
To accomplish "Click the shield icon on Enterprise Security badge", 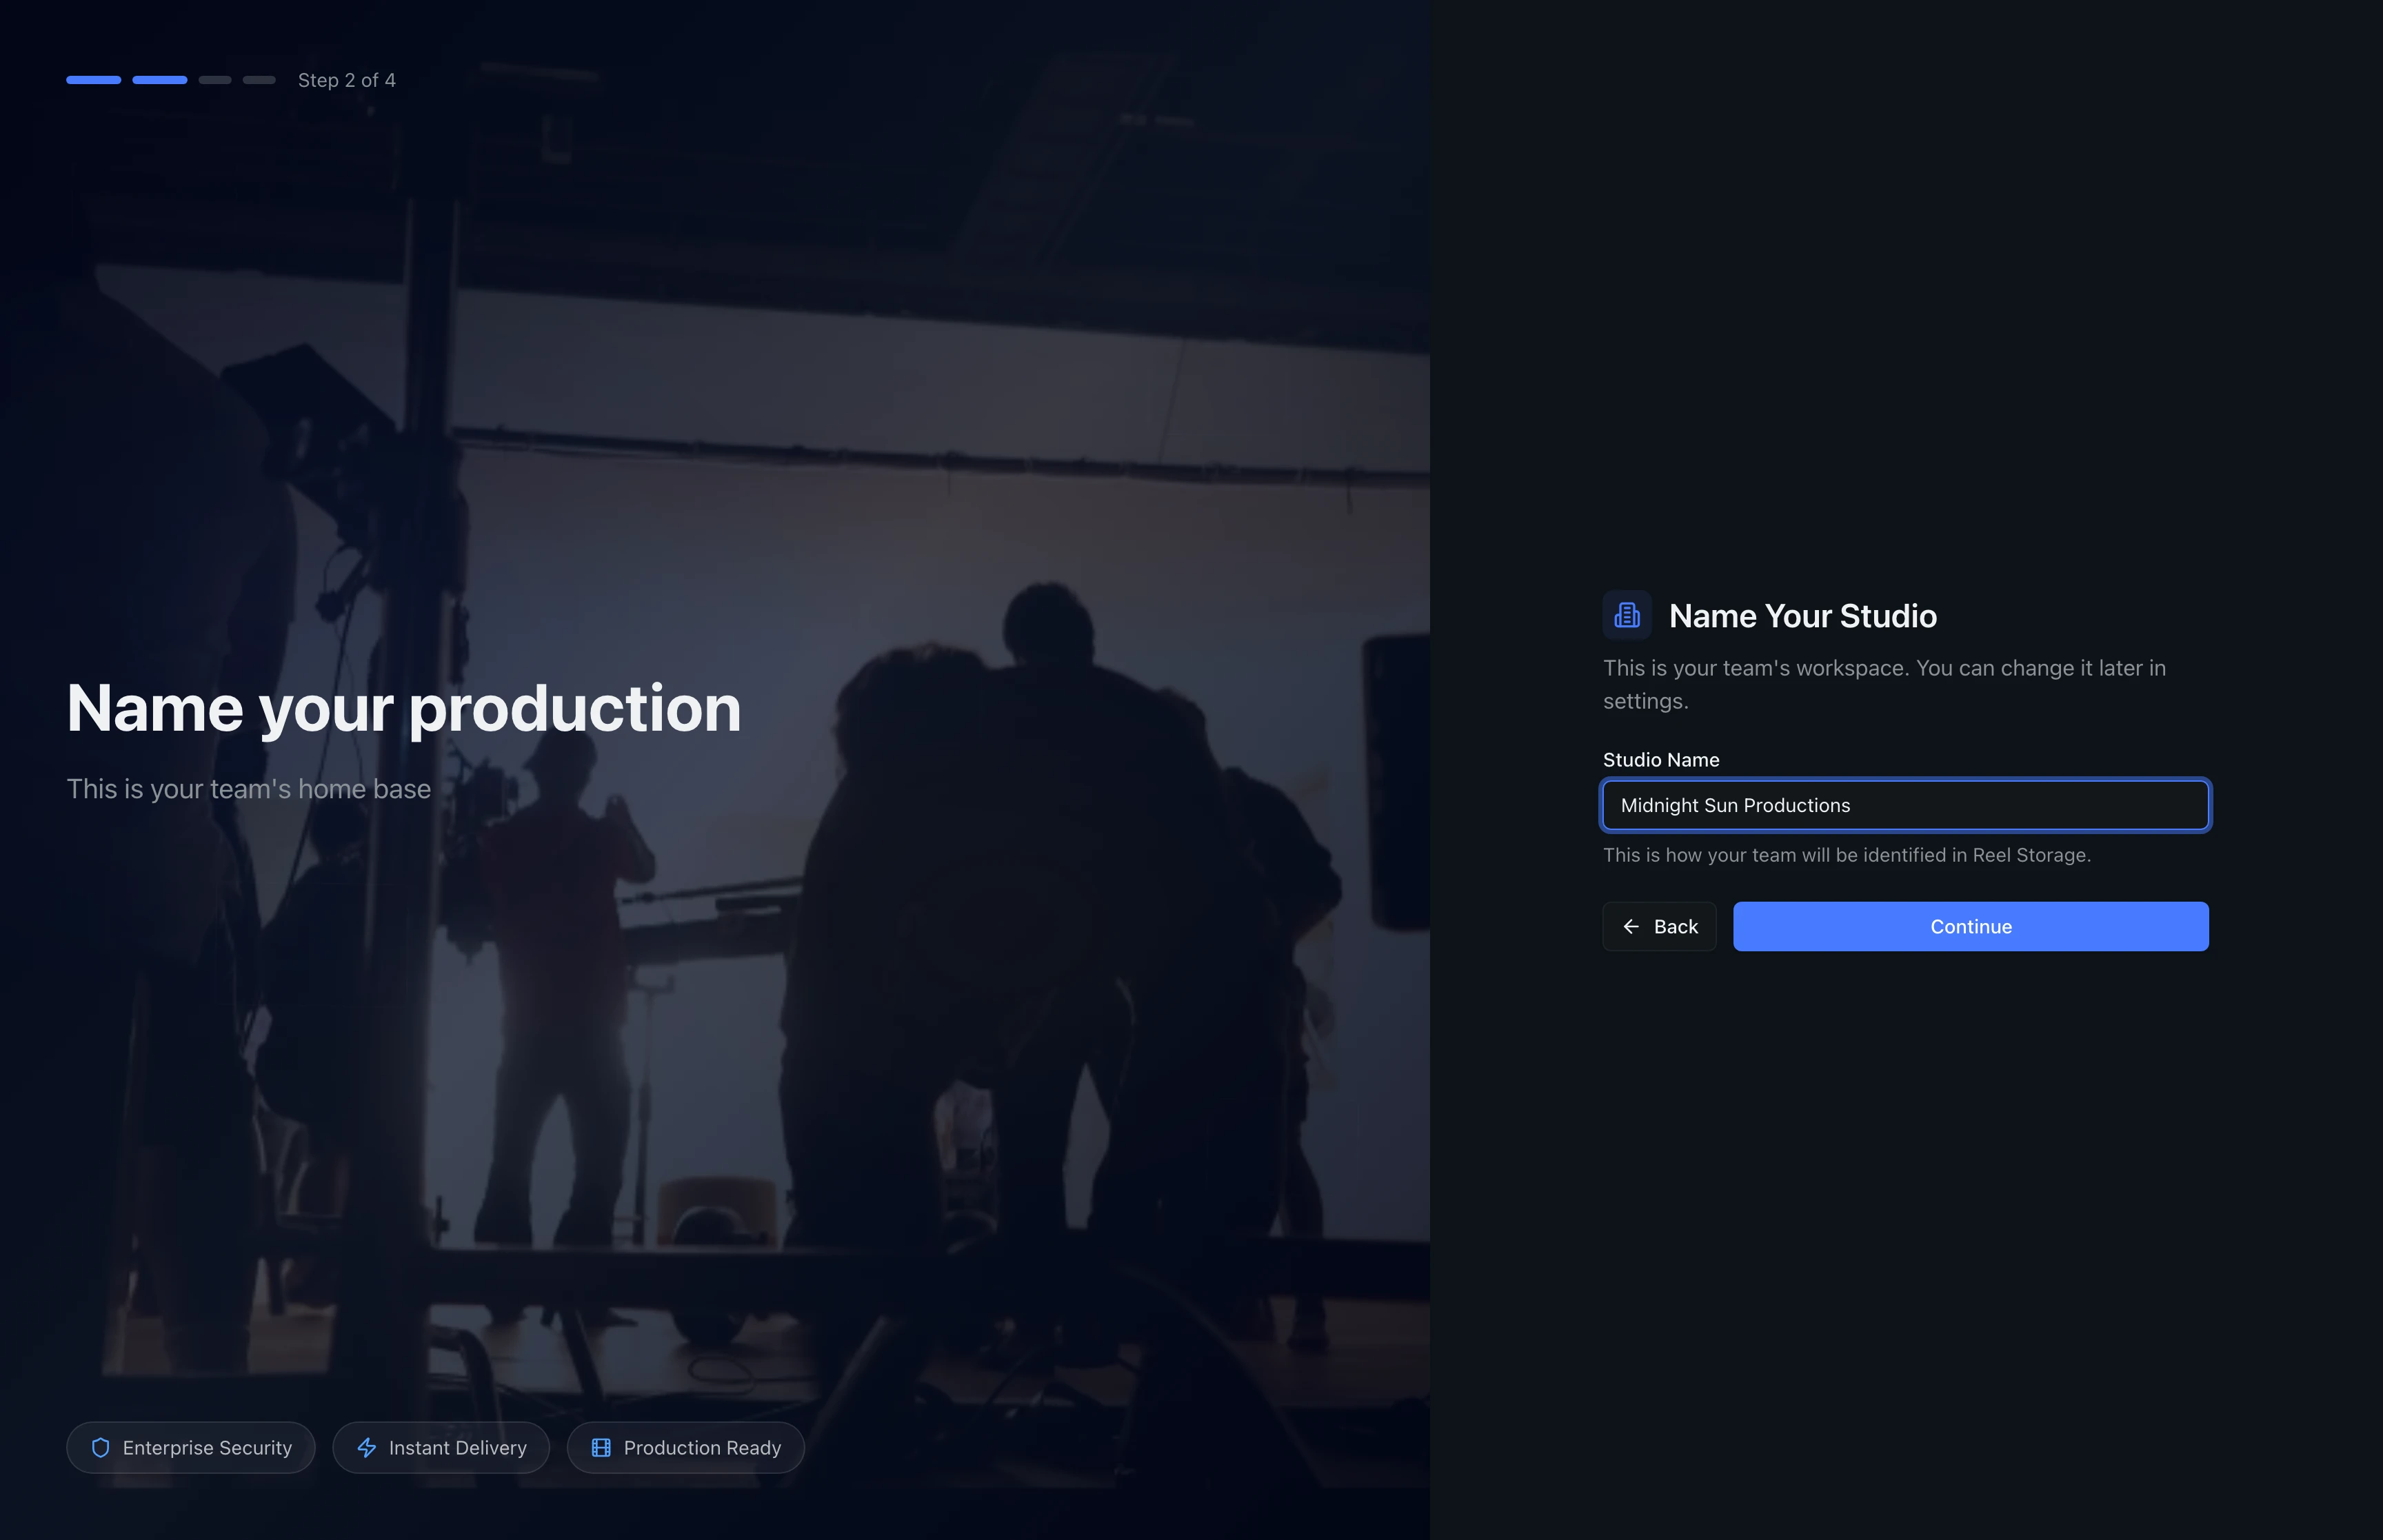I will 100,1447.
